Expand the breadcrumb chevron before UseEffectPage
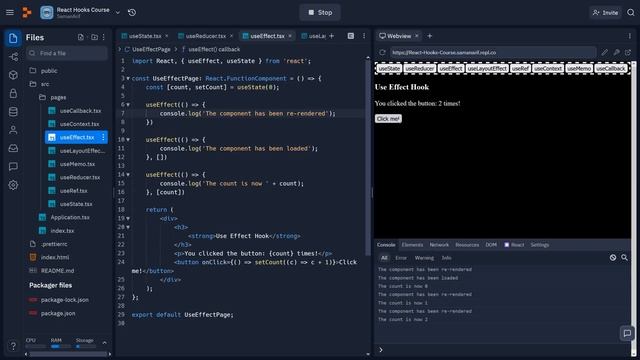The height and width of the screenshot is (360, 640). [120, 49]
